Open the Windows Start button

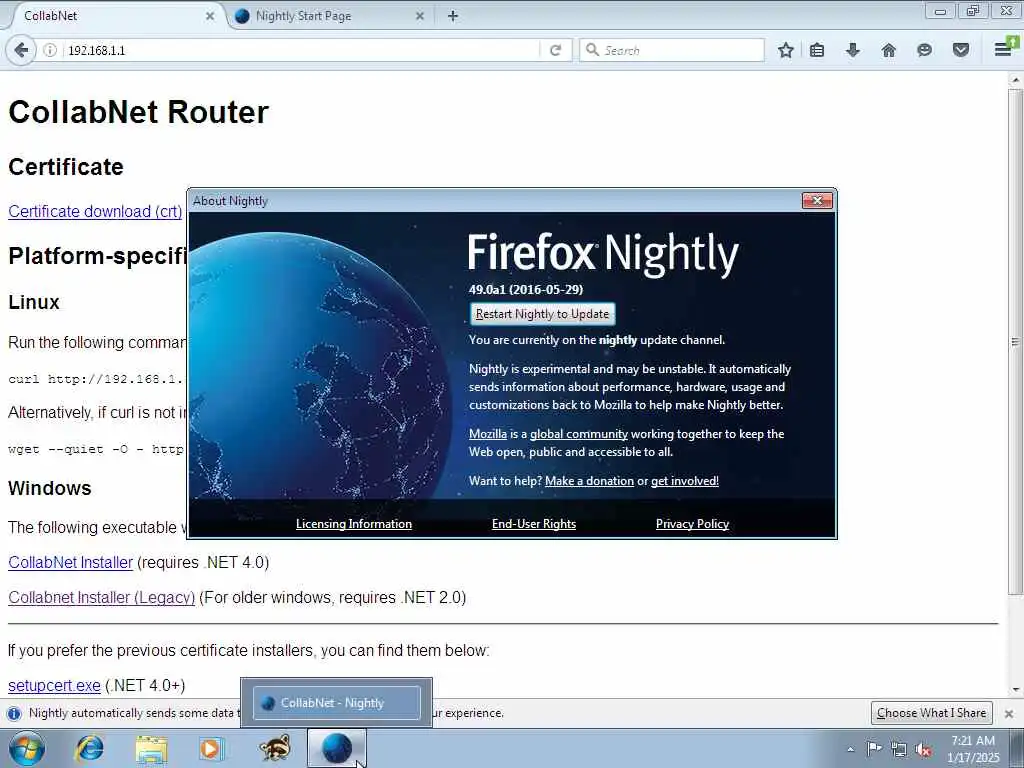27,748
